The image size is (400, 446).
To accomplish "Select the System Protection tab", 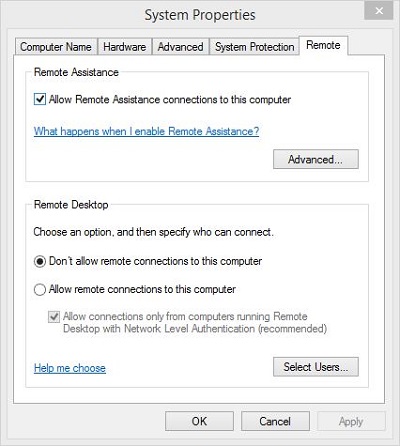I will [x=254, y=47].
